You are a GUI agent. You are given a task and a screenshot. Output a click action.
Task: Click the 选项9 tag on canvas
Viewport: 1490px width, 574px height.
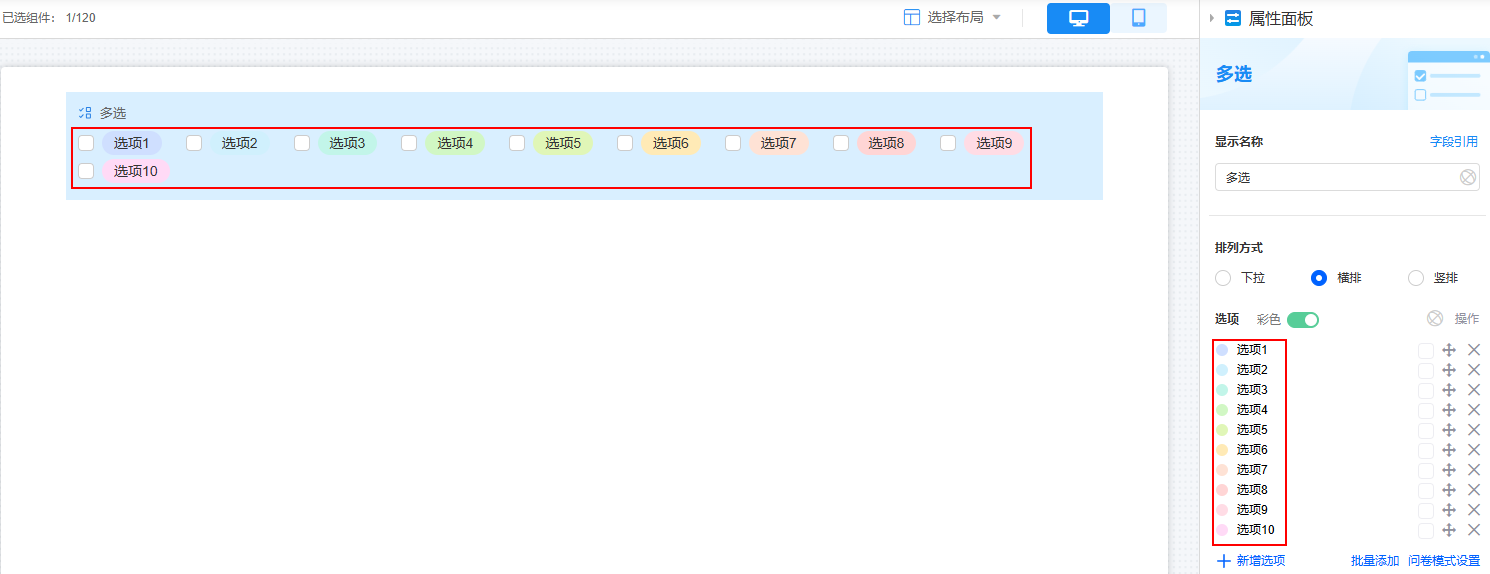[x=994, y=143]
